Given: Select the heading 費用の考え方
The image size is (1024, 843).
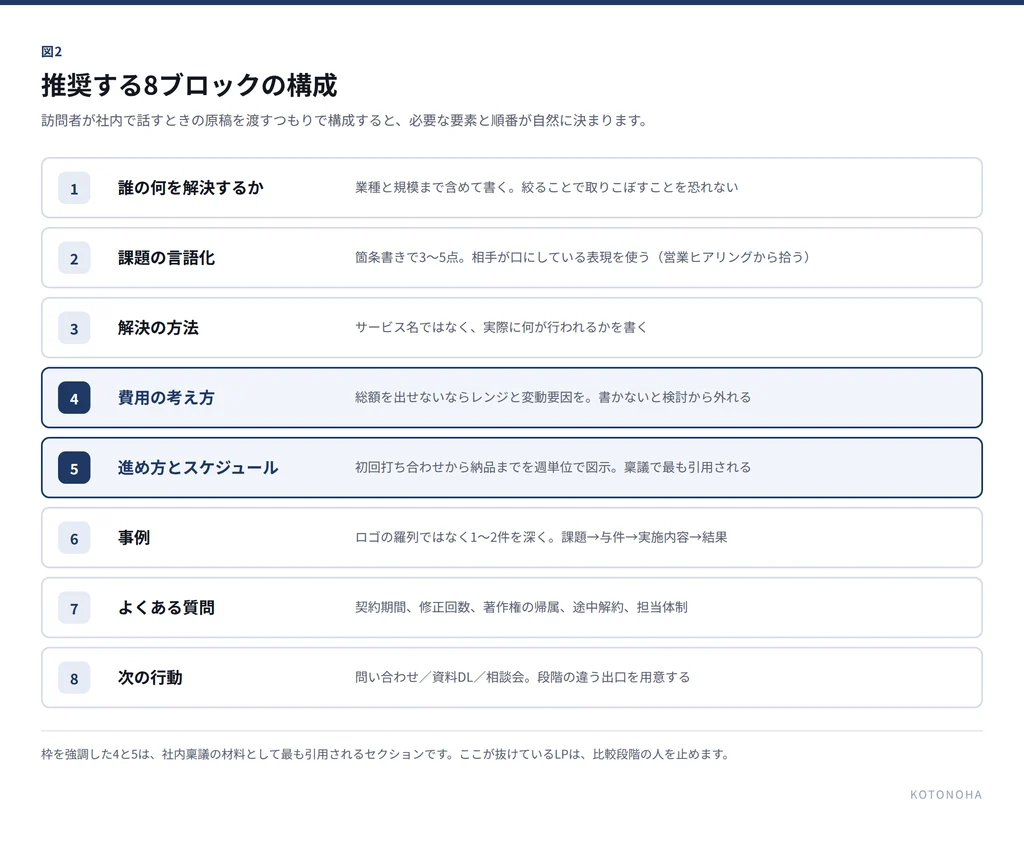Looking at the screenshot, I should [167, 398].
